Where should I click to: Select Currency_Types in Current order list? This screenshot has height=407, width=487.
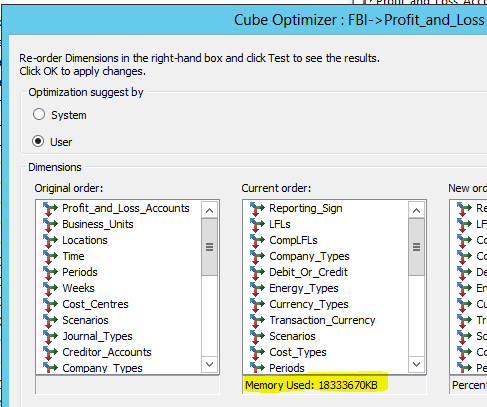(309, 304)
